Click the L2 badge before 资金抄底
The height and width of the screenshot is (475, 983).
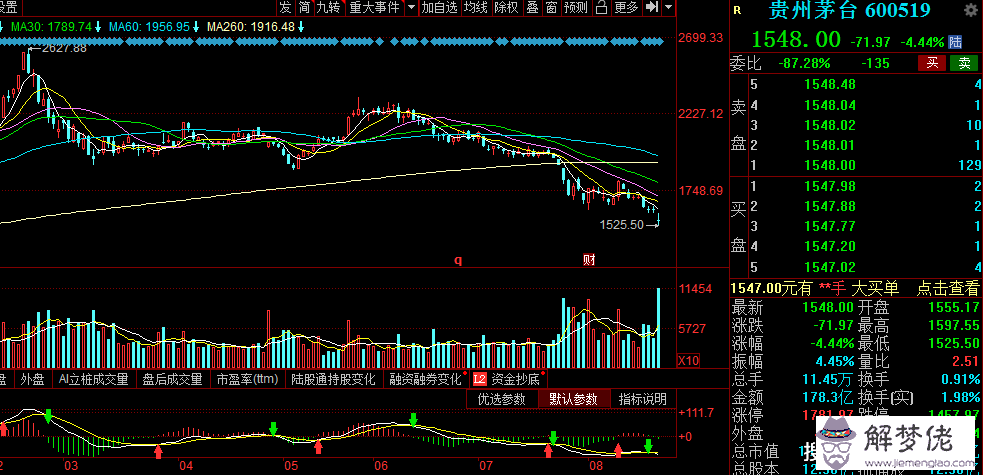tap(480, 379)
